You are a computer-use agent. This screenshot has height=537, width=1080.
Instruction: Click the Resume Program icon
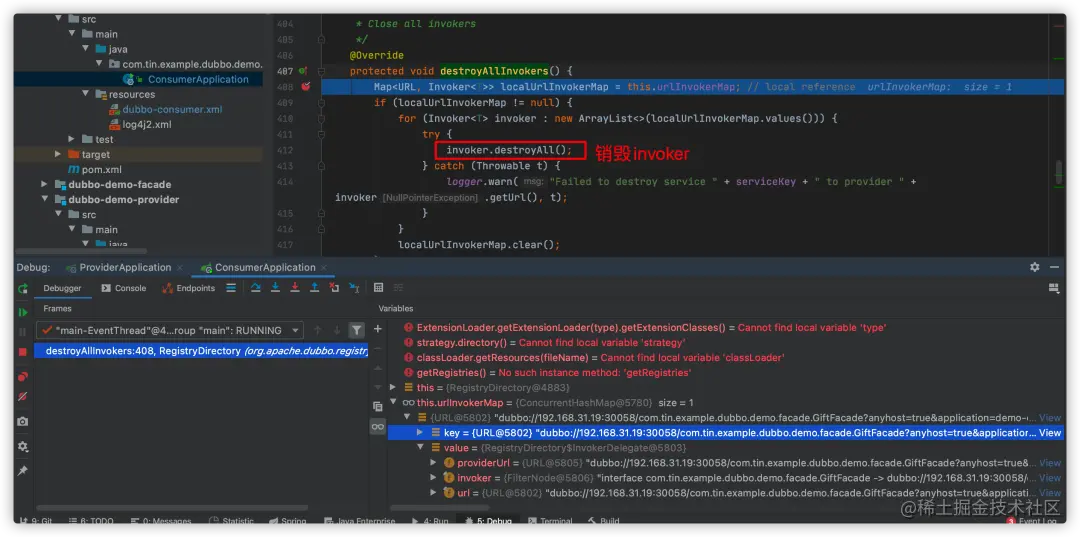click(23, 313)
